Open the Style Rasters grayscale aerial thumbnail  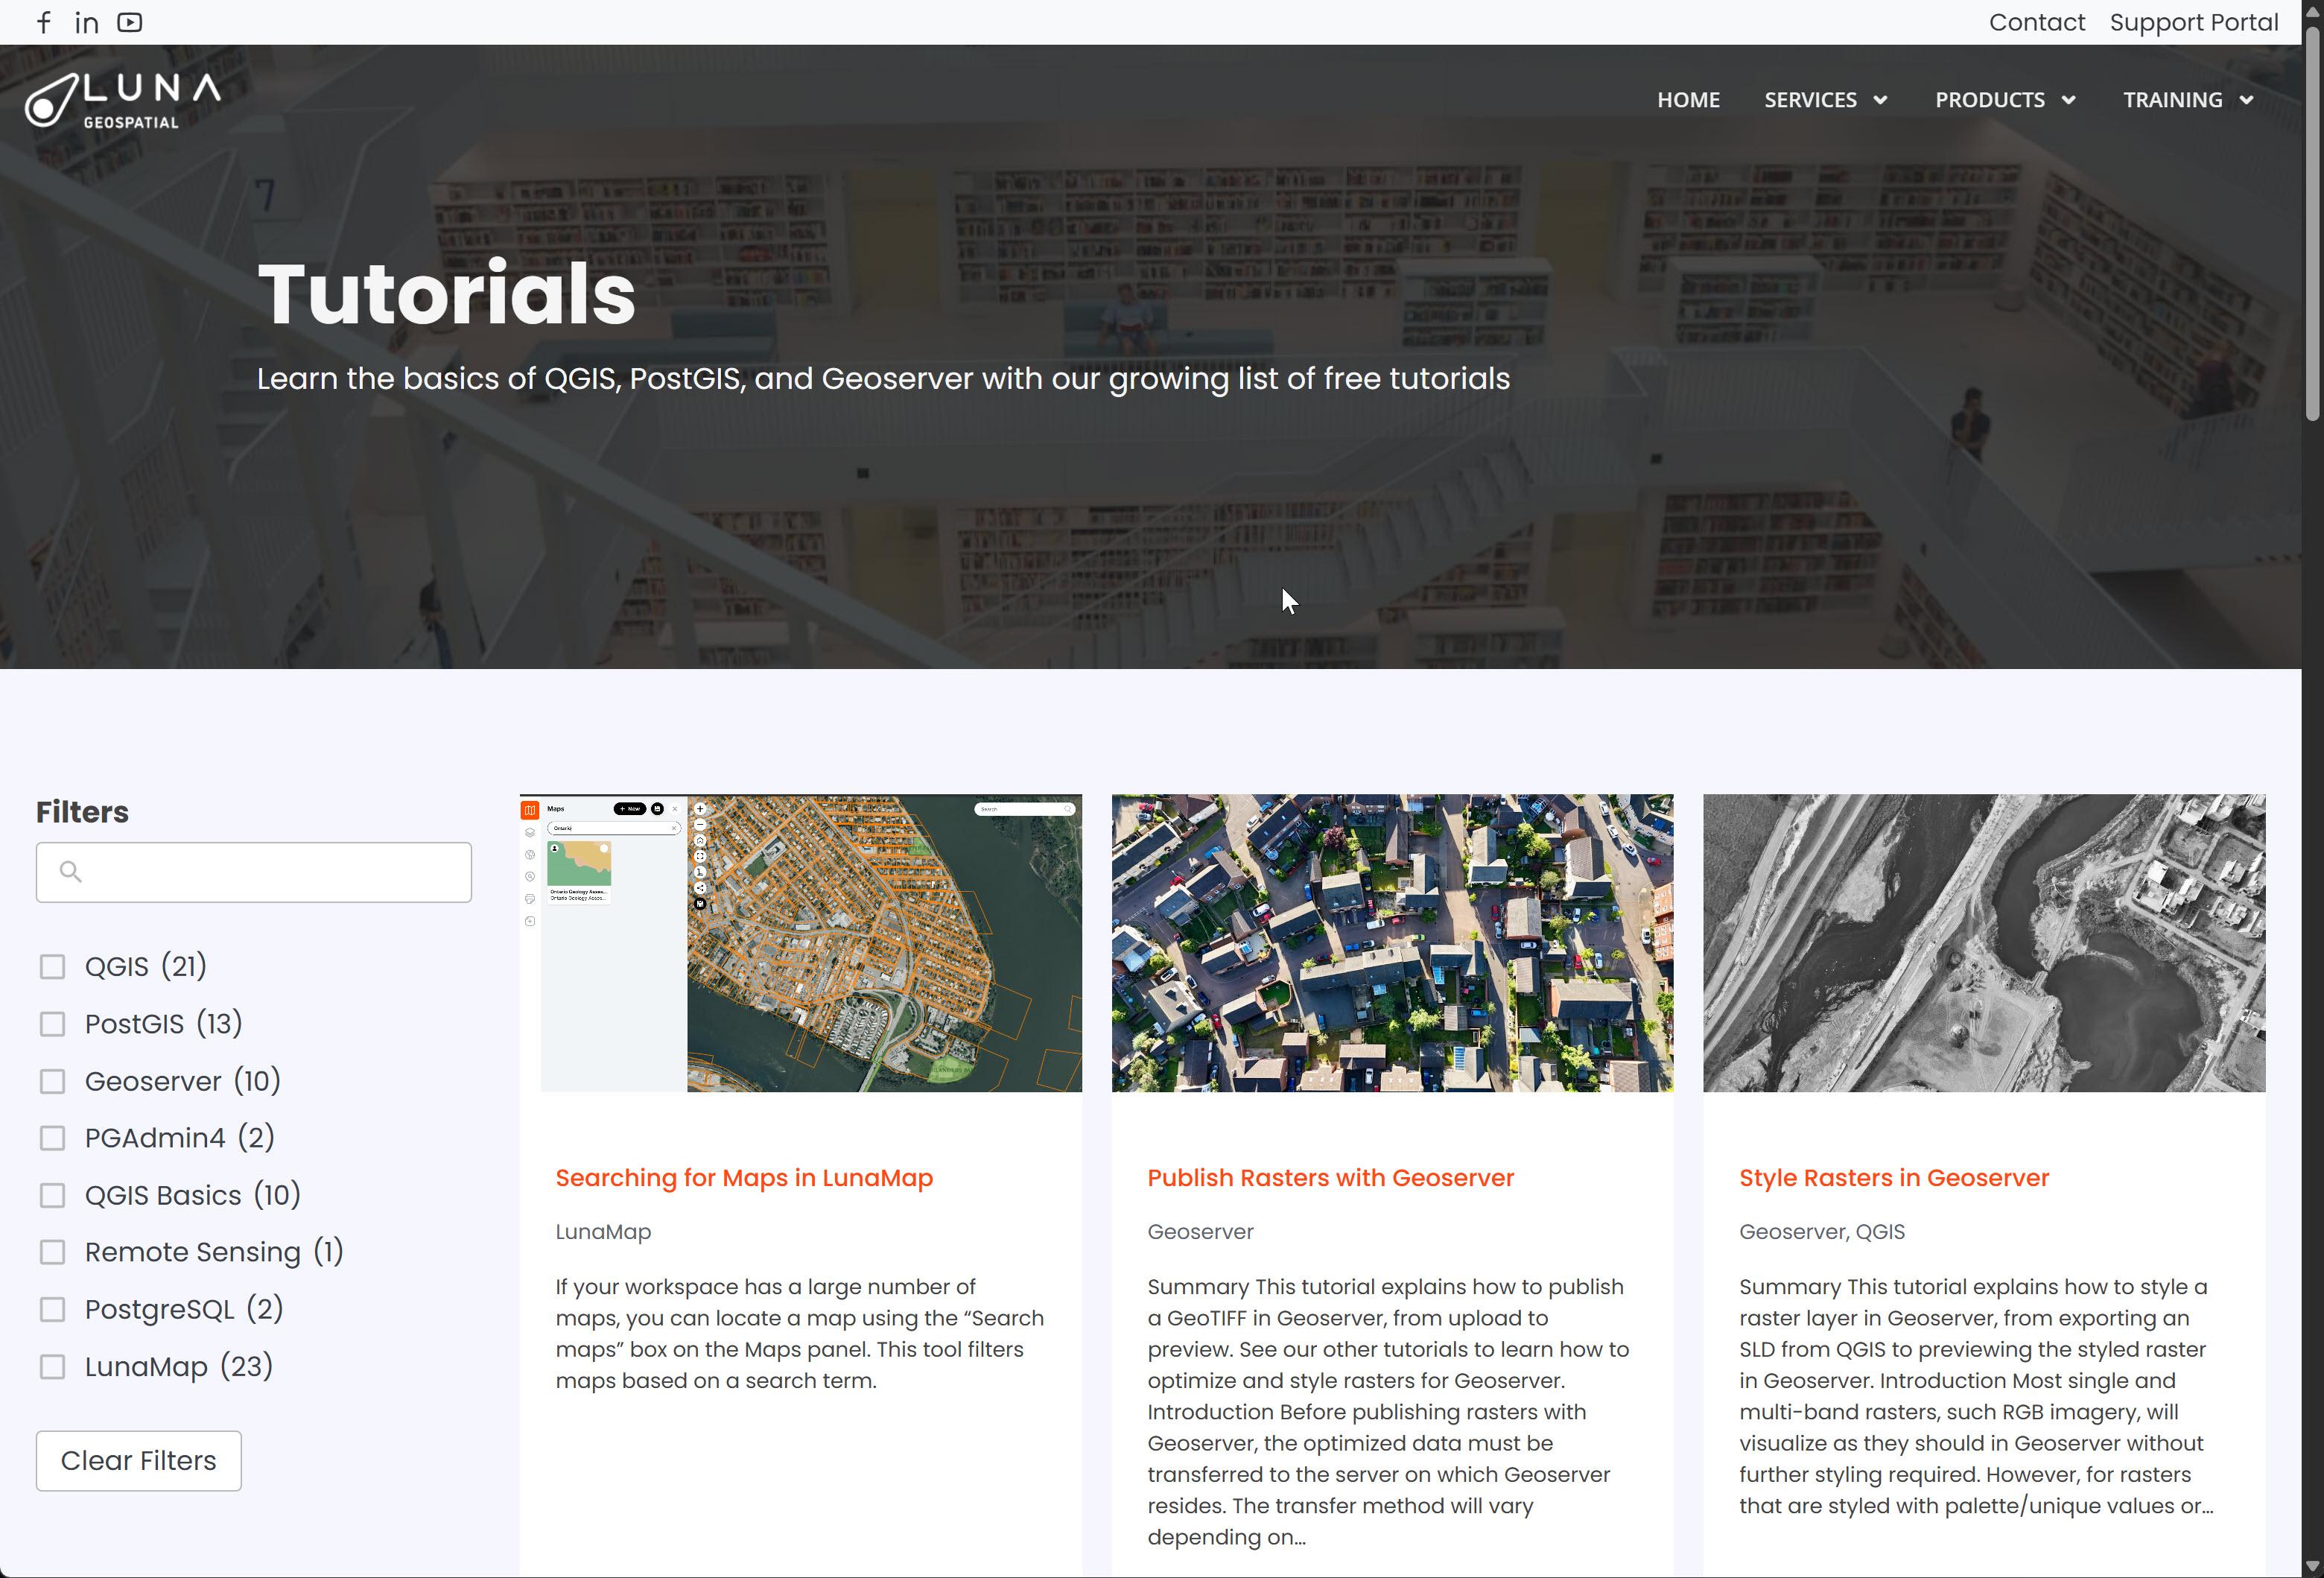[x=1983, y=943]
